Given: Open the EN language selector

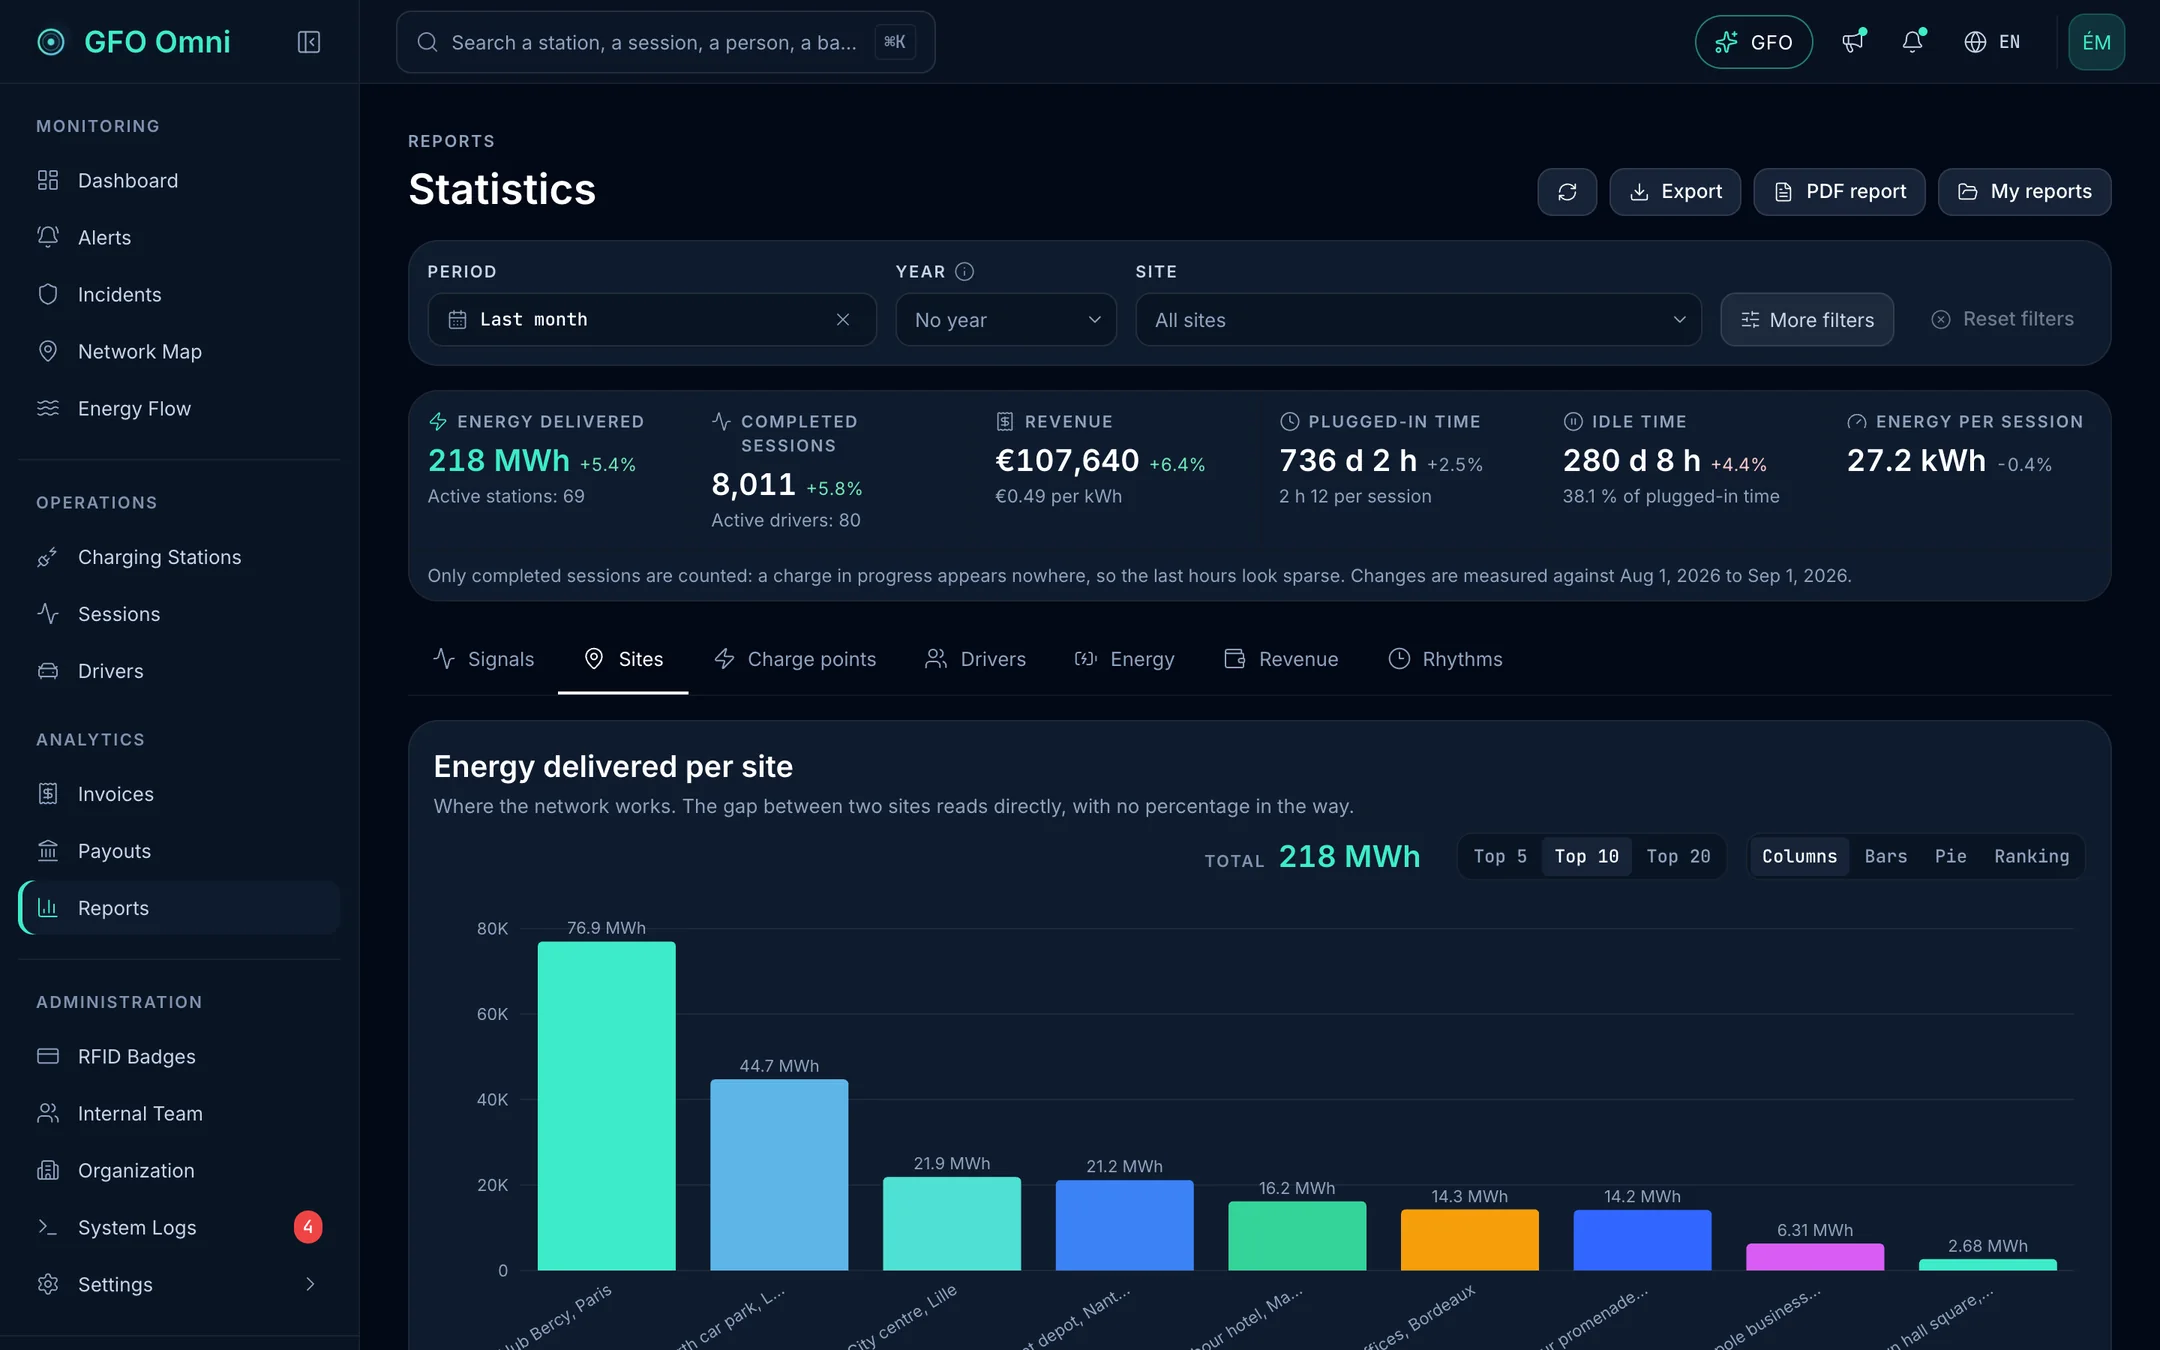Looking at the screenshot, I should click(x=1992, y=42).
